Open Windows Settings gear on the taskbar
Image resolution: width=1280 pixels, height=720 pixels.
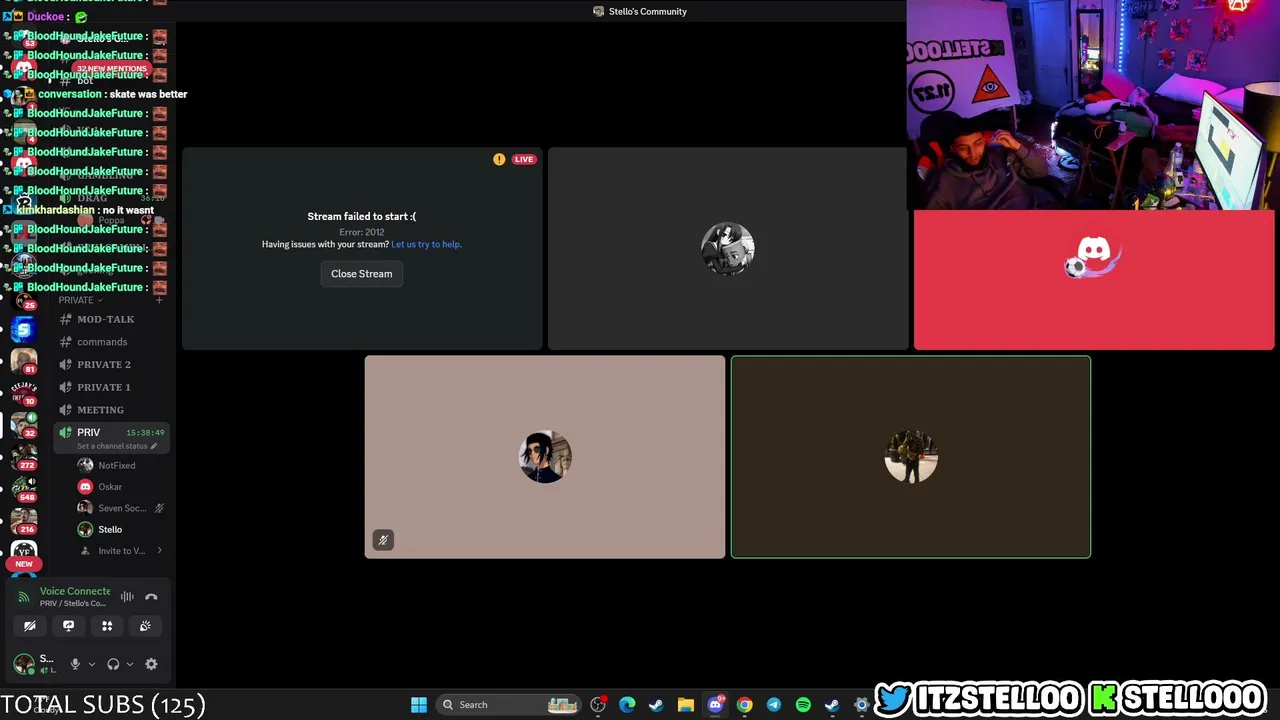(x=861, y=705)
